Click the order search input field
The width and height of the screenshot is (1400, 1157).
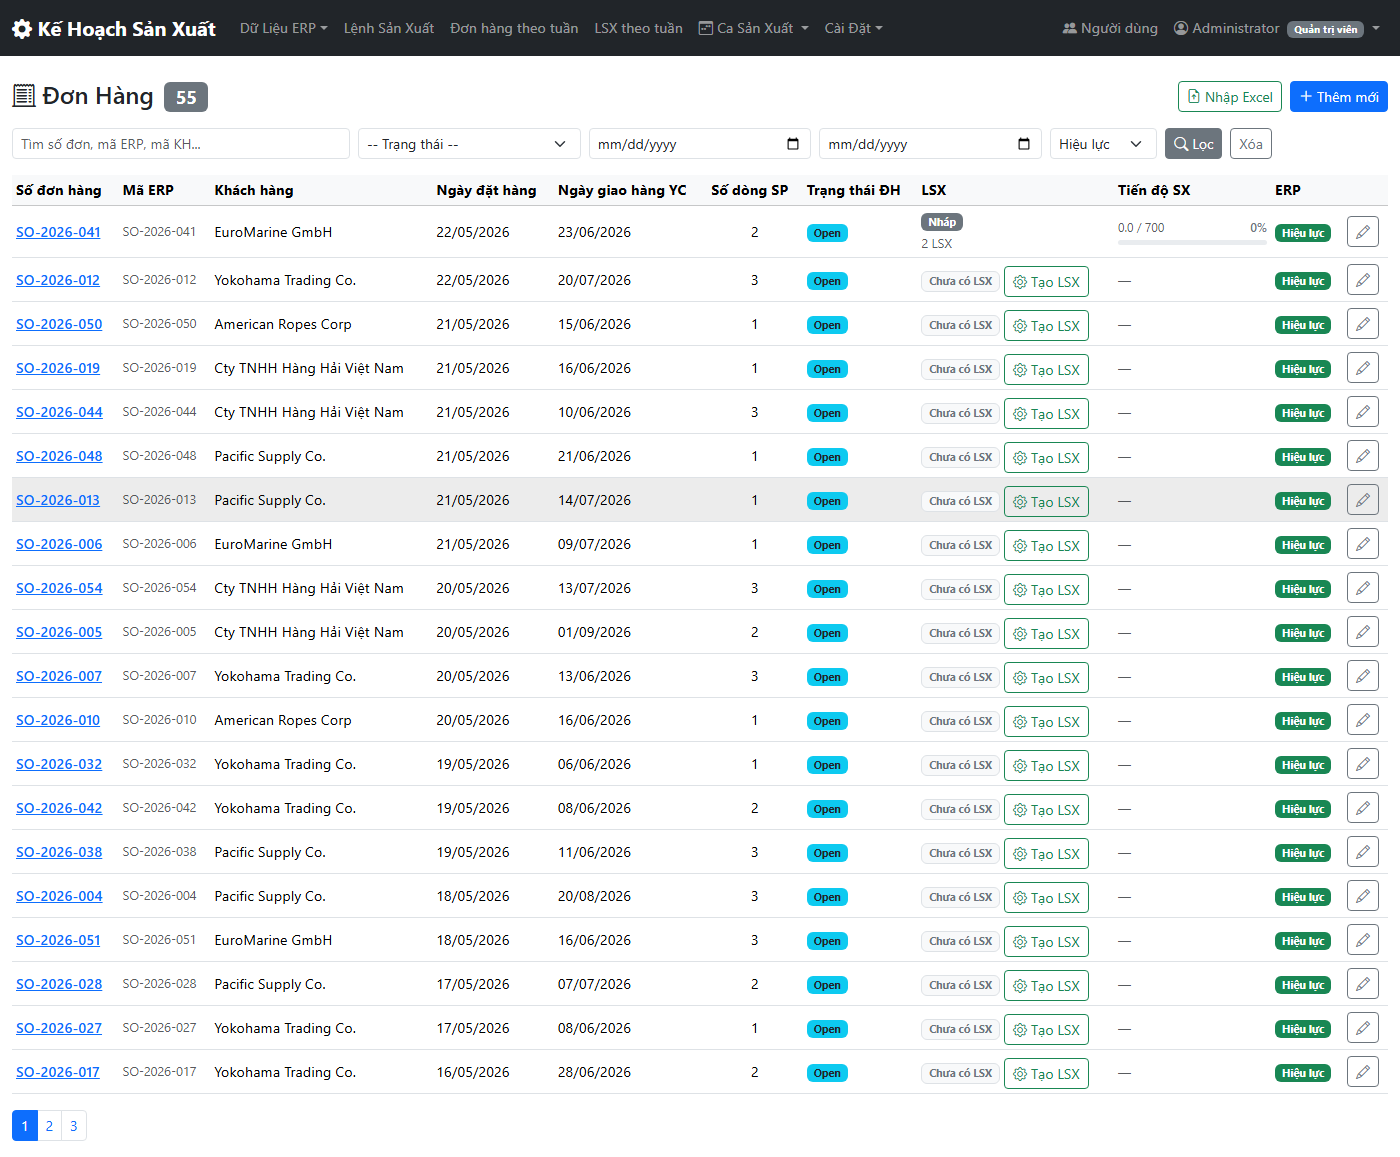(x=181, y=144)
